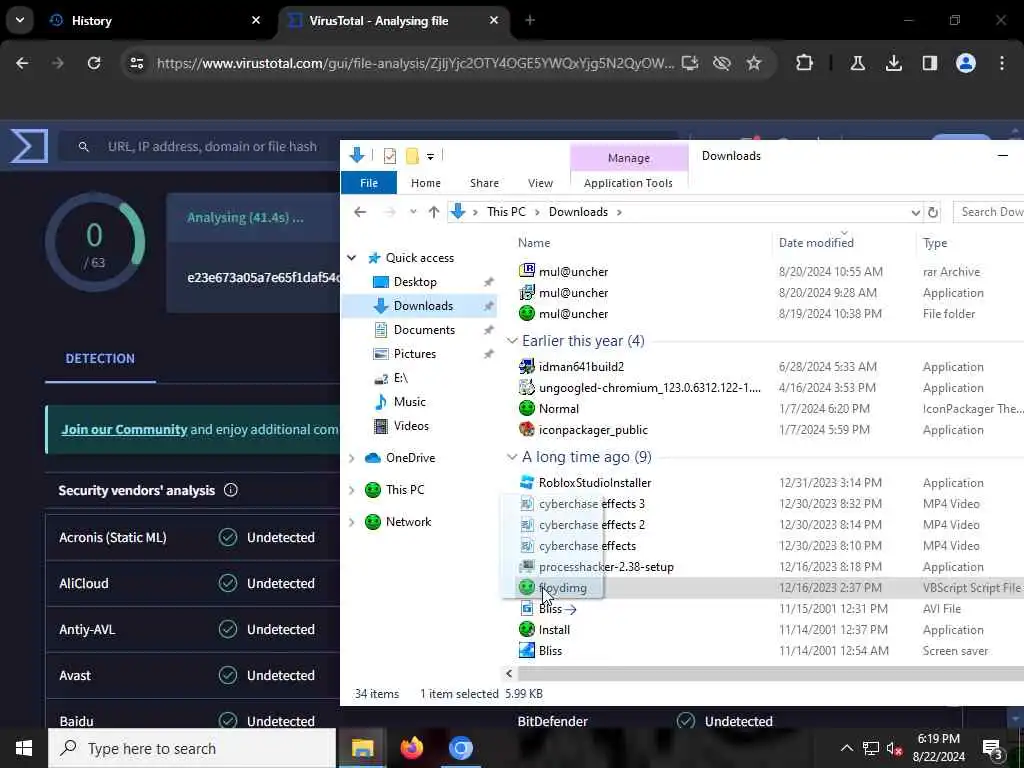The width and height of the screenshot is (1024, 768).
Task: Open a new Chrome tab
Action: click(530, 21)
